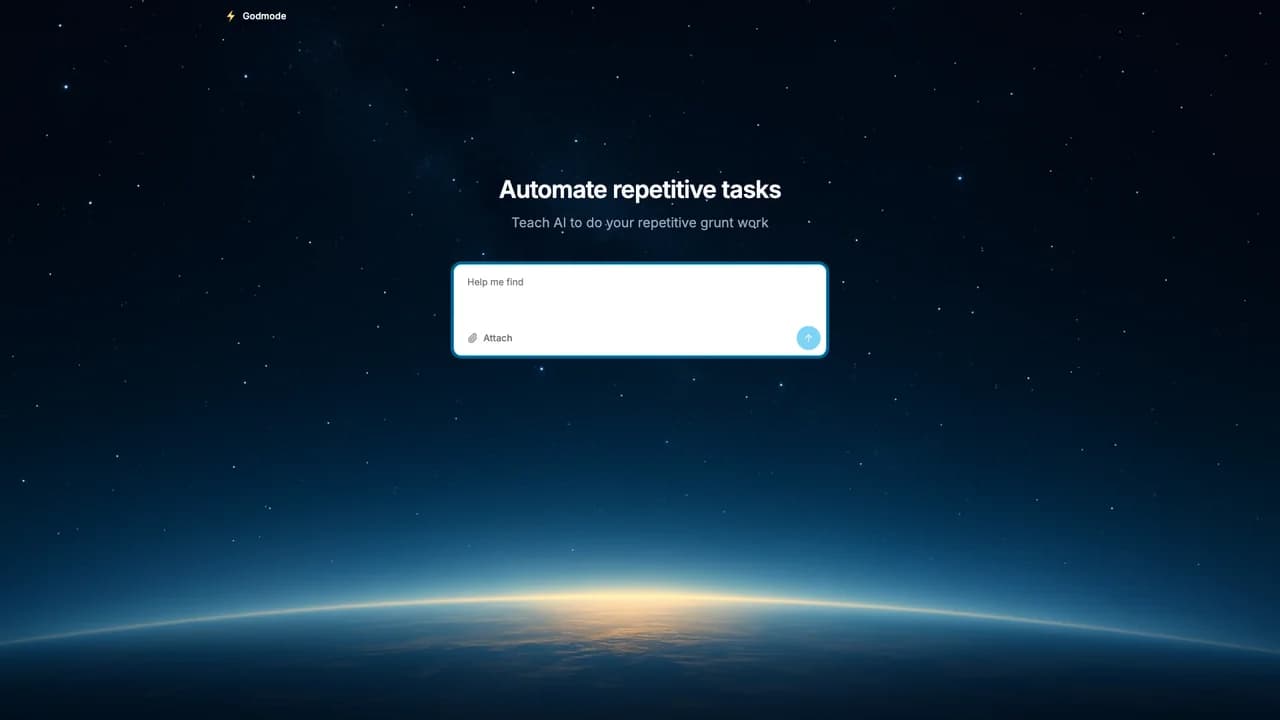Viewport: 1280px width, 720px height.
Task: Click the lightning bolt Godmode logo icon
Action: pyautogui.click(x=231, y=16)
